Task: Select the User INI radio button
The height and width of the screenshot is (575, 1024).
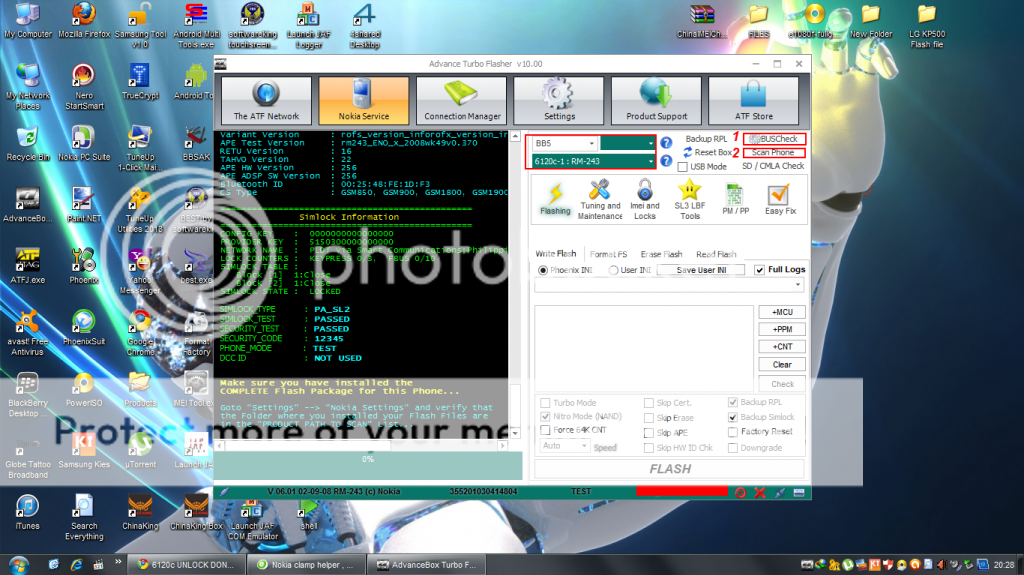Action: [613, 270]
